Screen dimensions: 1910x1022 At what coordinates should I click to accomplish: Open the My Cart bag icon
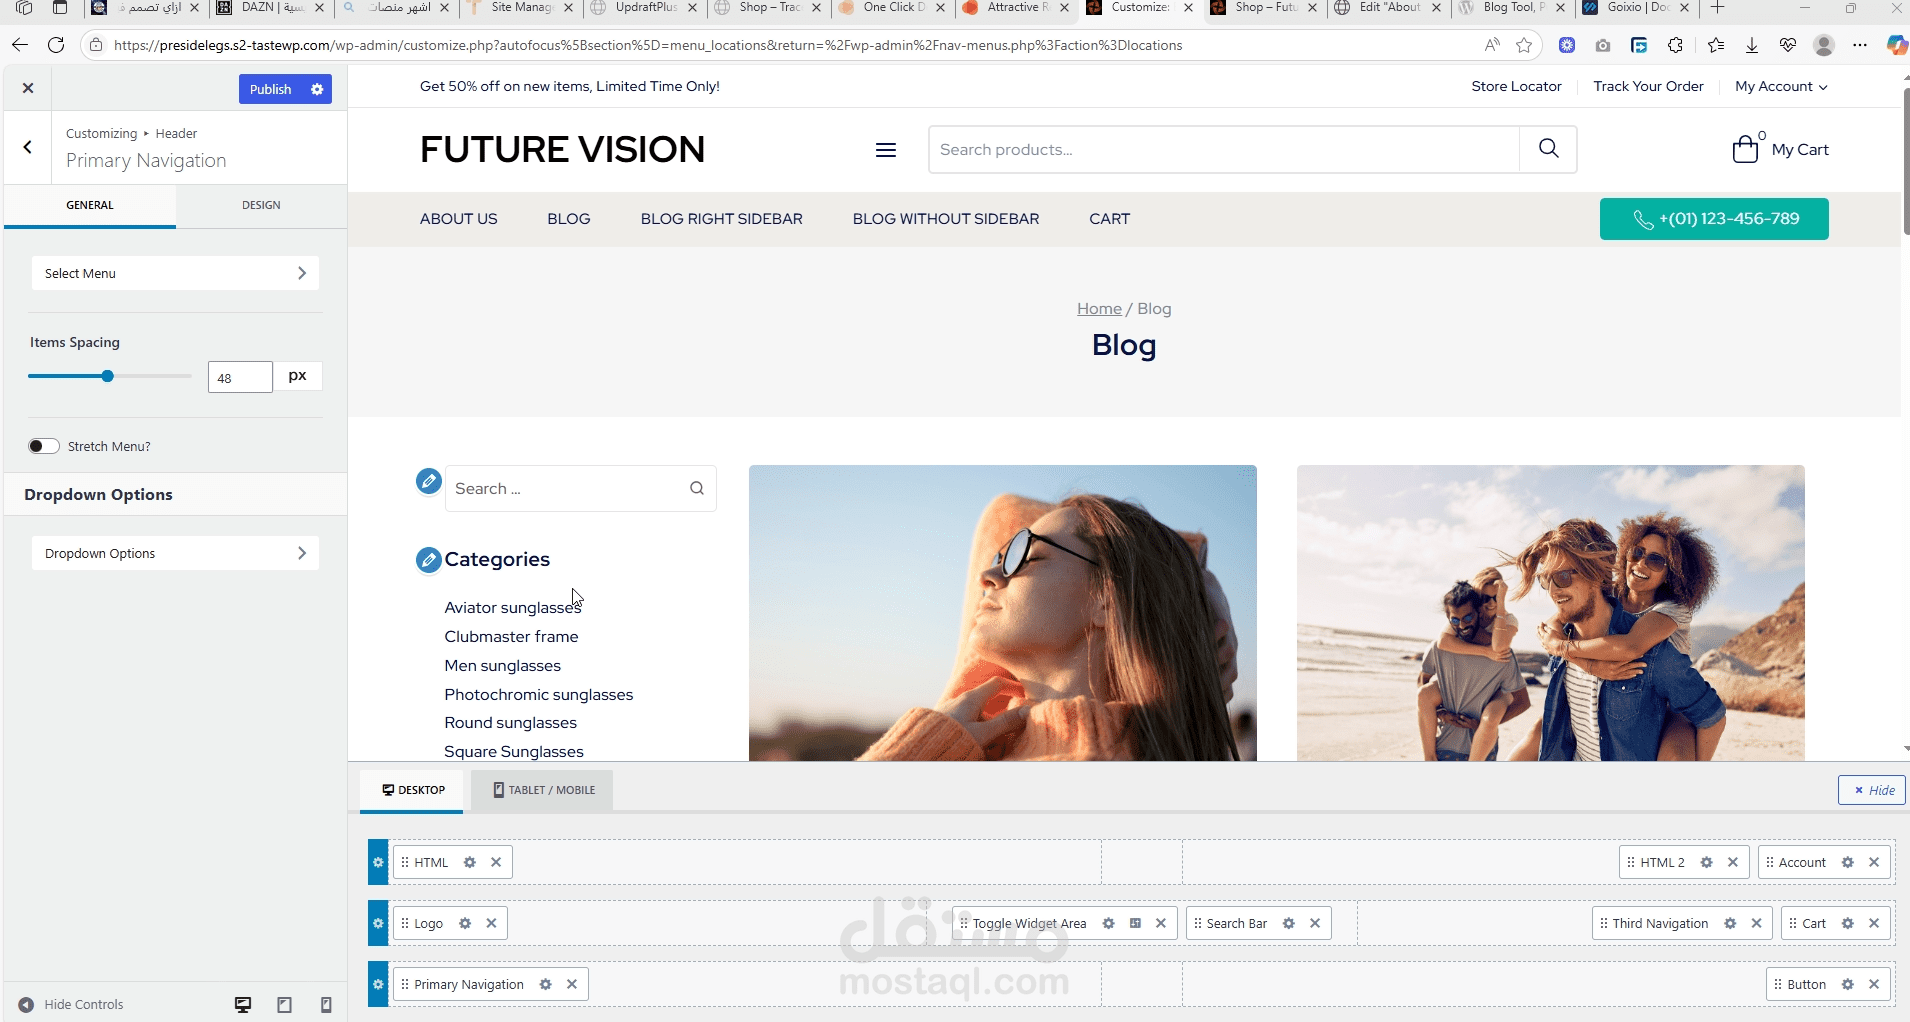click(x=1745, y=149)
